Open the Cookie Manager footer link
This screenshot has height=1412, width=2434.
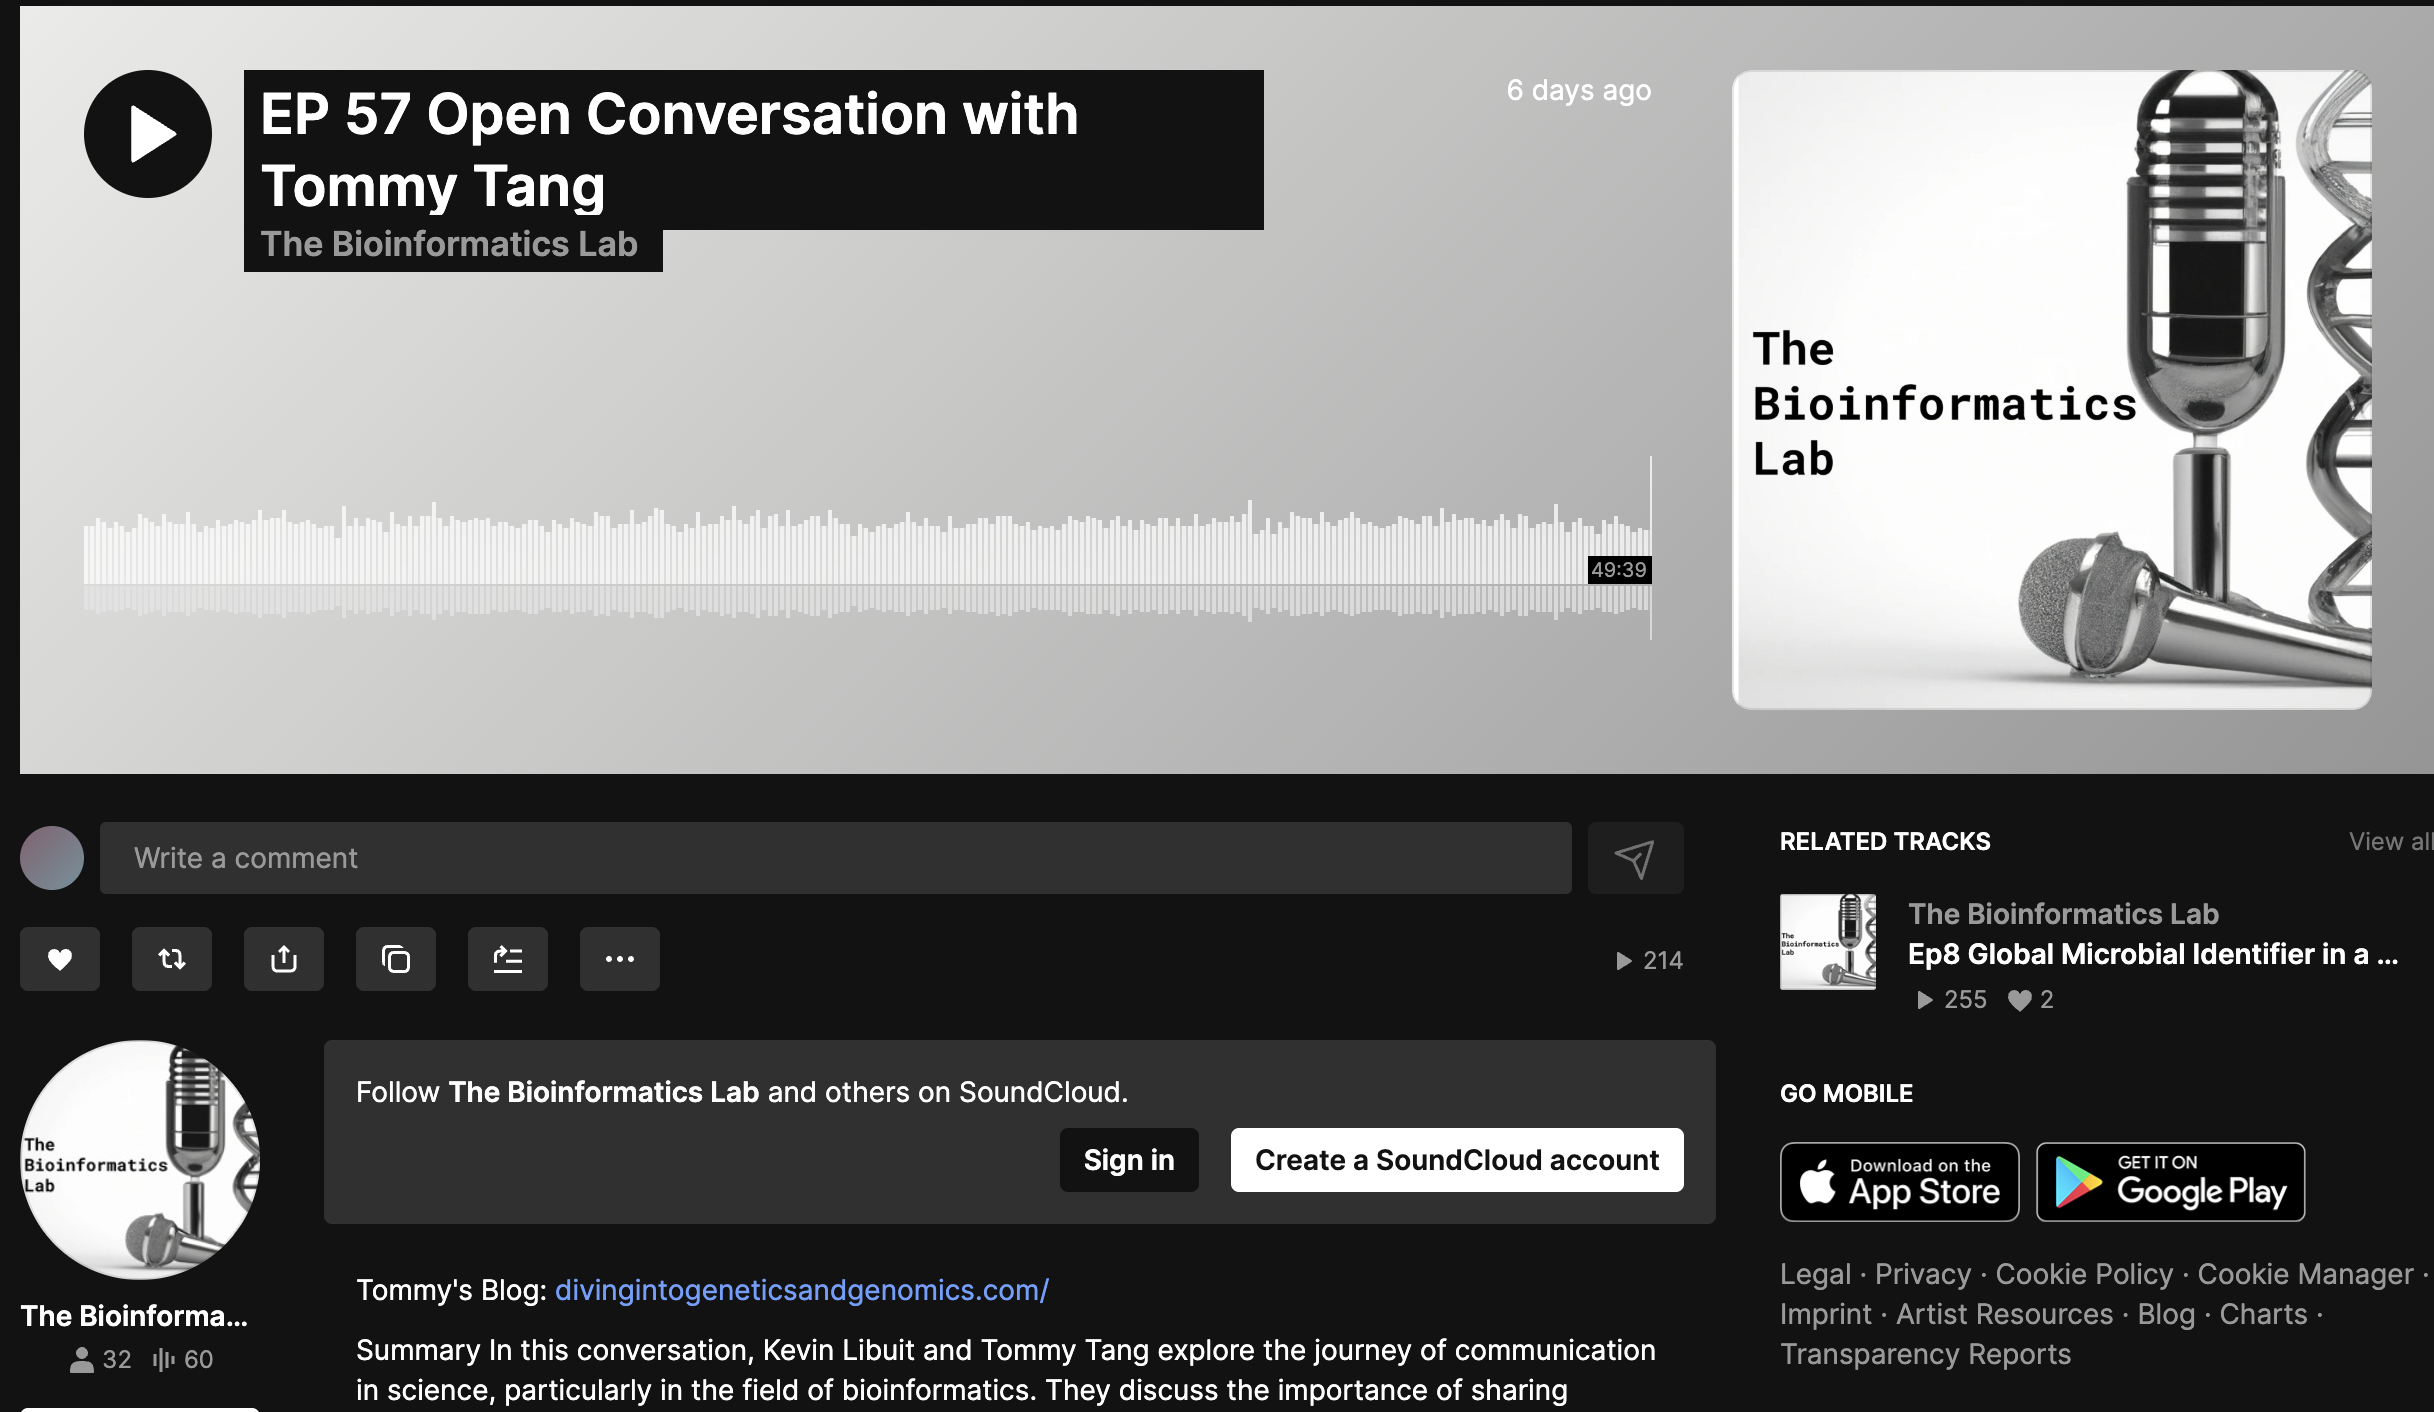pos(2305,1274)
